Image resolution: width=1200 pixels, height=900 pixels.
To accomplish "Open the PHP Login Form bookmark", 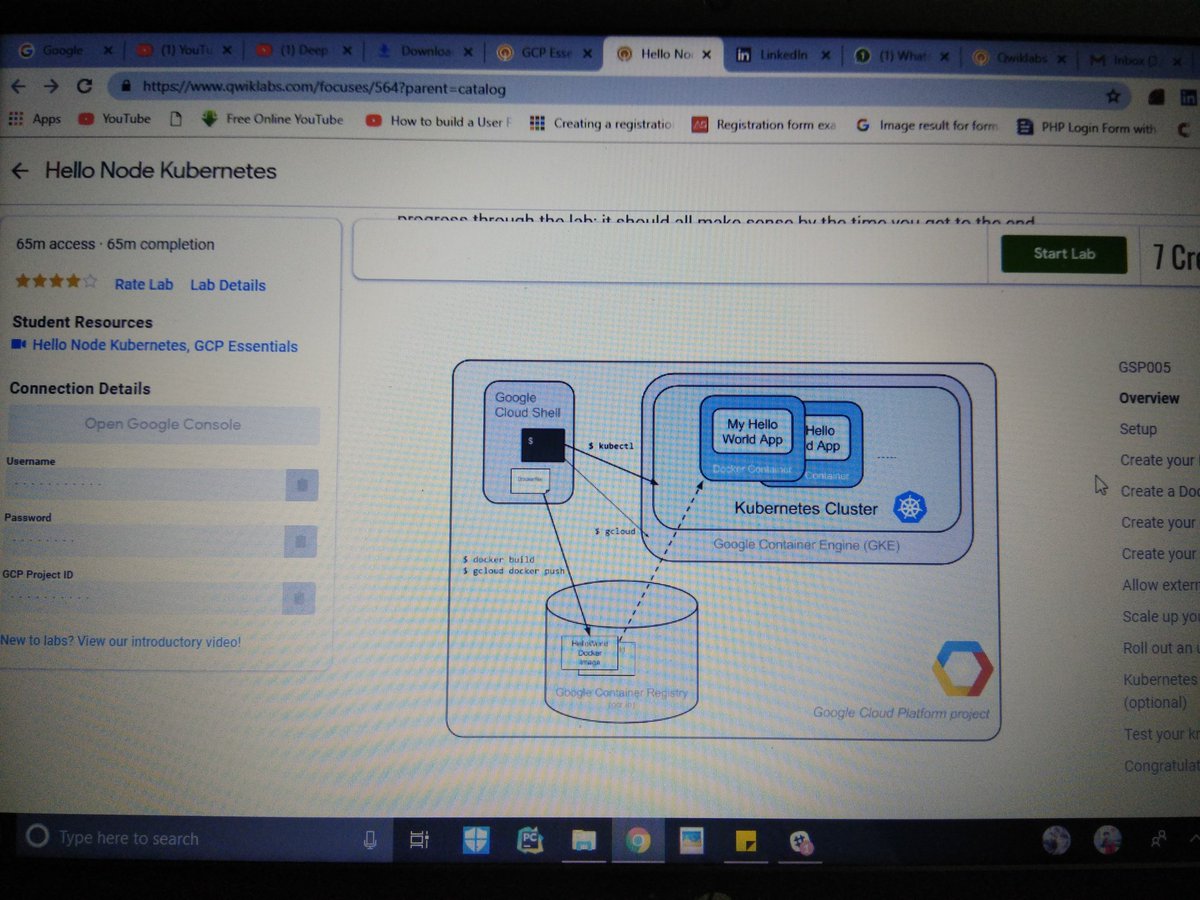I will coord(1087,128).
